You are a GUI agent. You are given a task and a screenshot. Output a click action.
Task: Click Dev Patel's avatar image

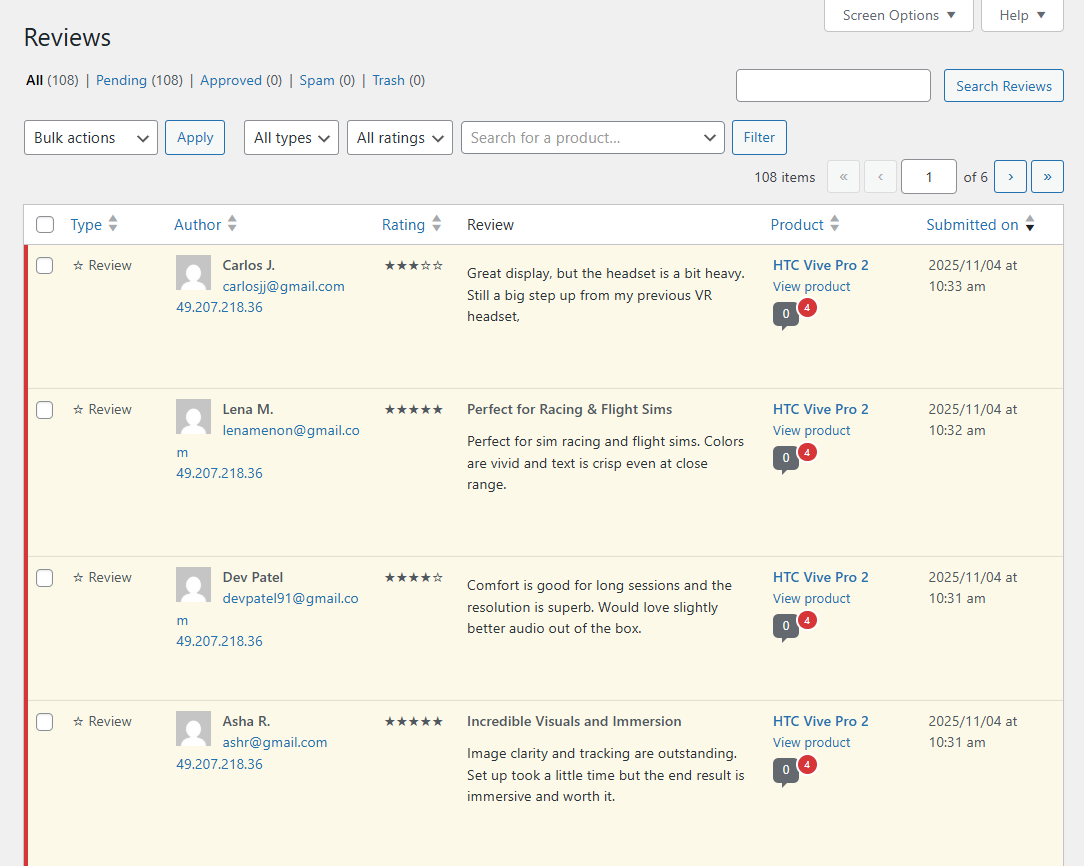(x=193, y=585)
